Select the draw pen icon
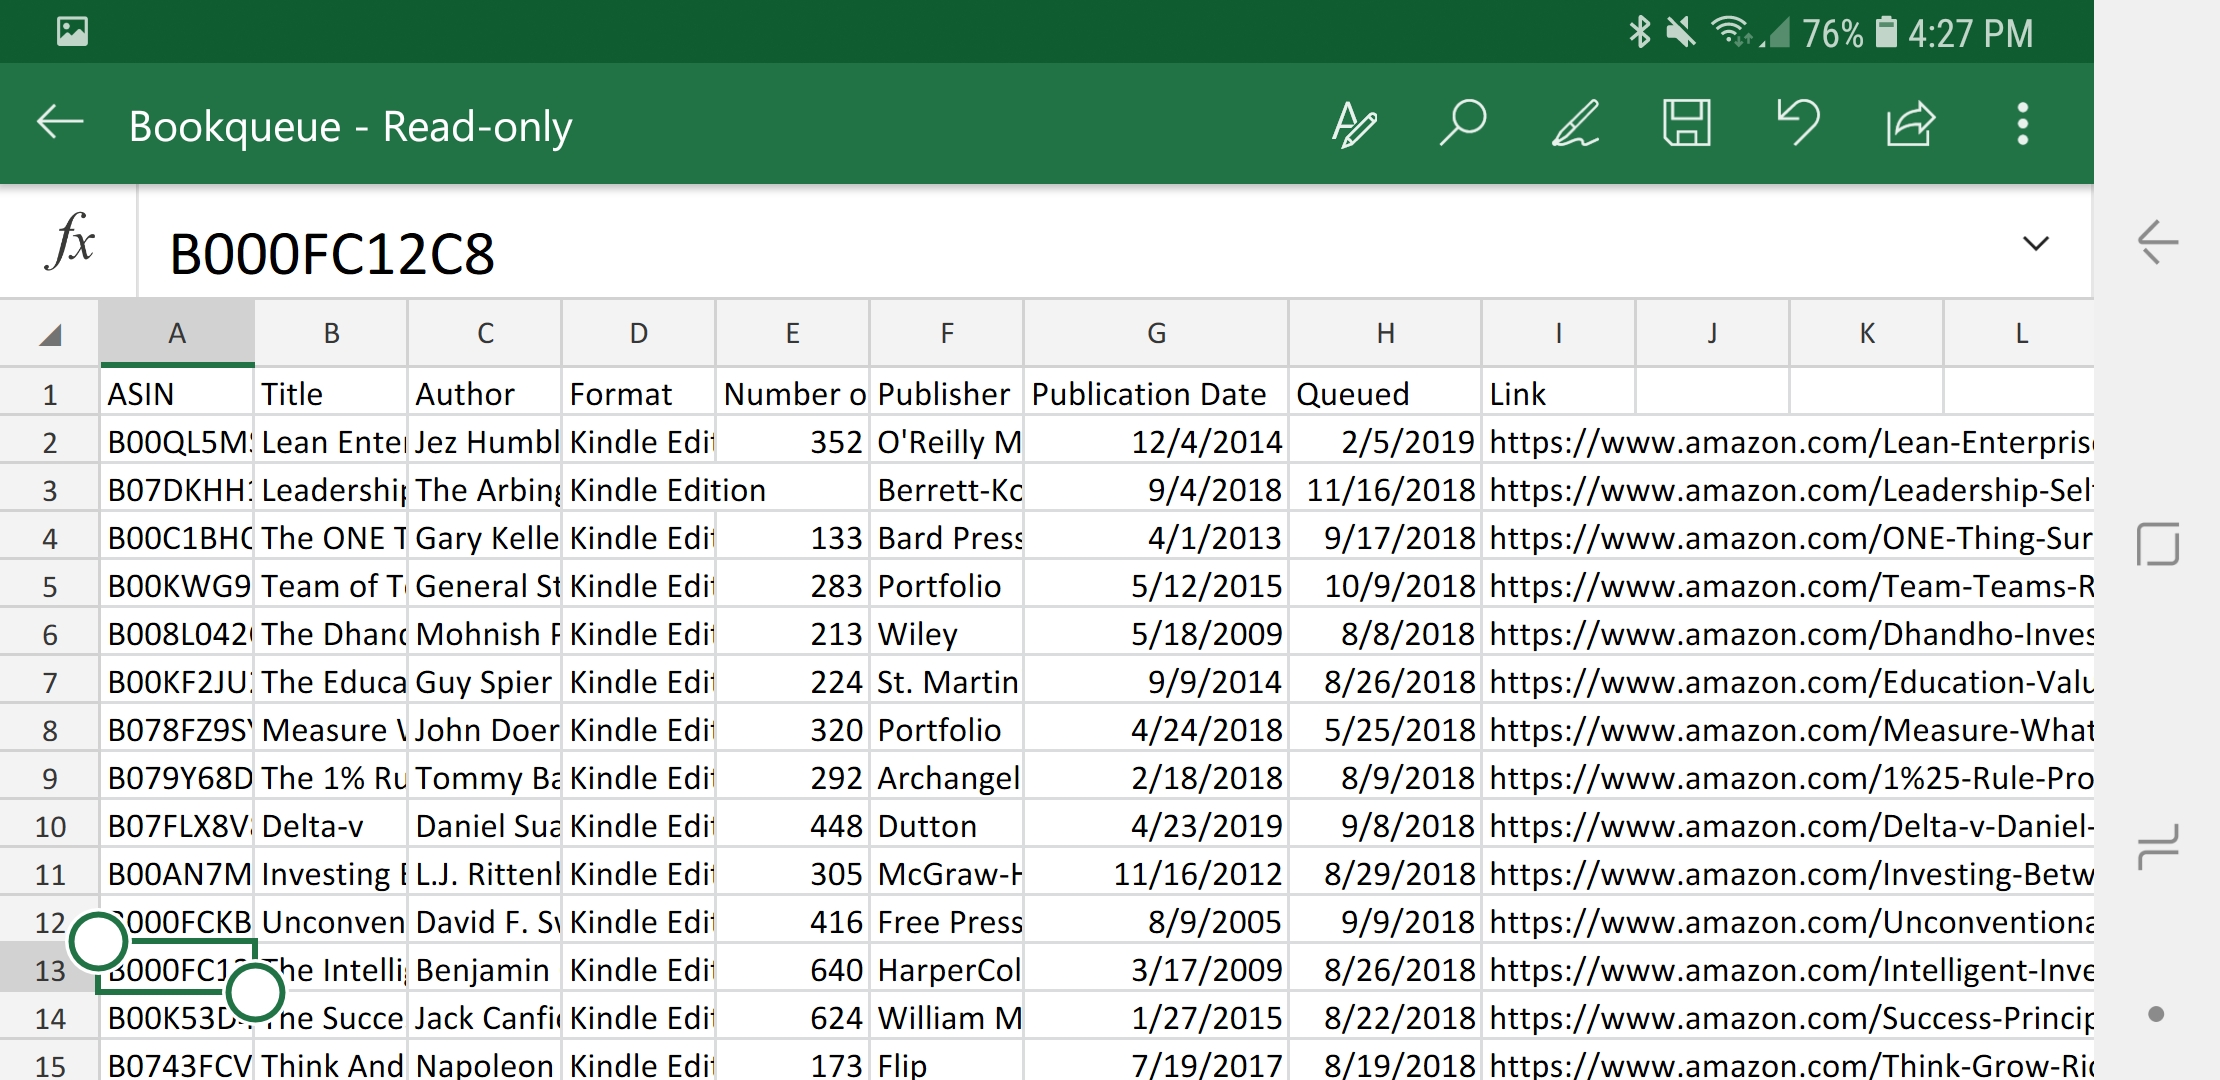The image size is (2220, 1080). pos(1575,125)
